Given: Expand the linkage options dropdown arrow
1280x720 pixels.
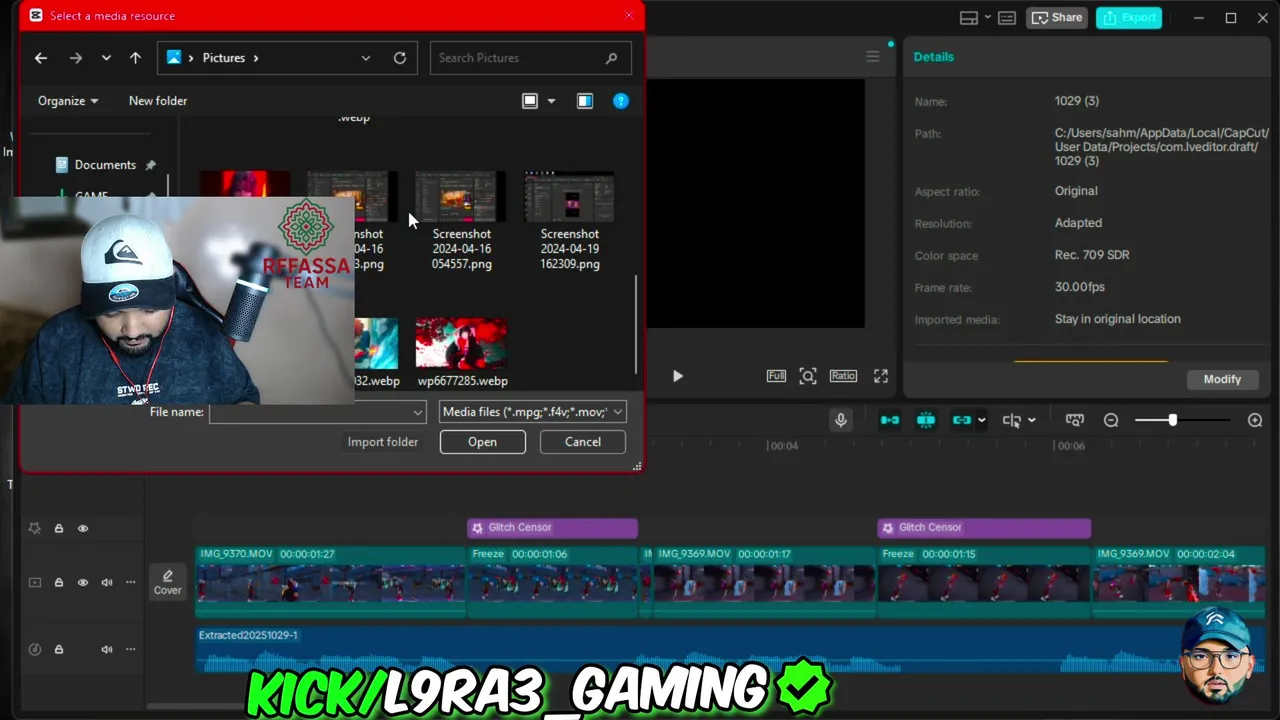Looking at the screenshot, I should point(982,420).
